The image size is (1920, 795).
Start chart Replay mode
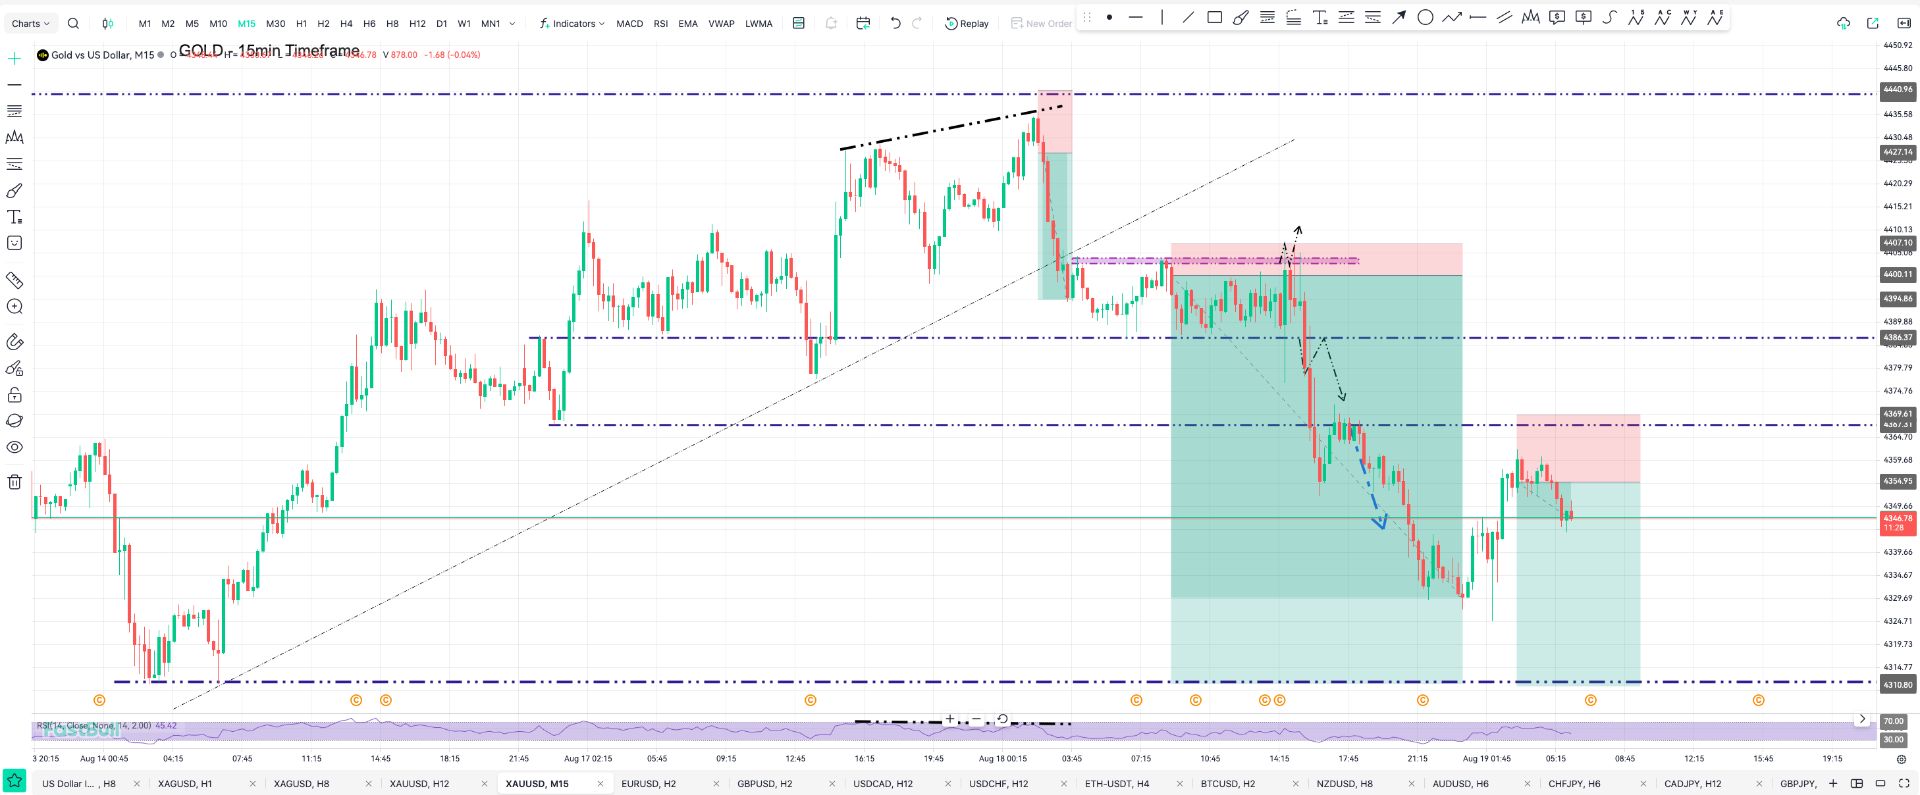pyautogui.click(x=967, y=23)
